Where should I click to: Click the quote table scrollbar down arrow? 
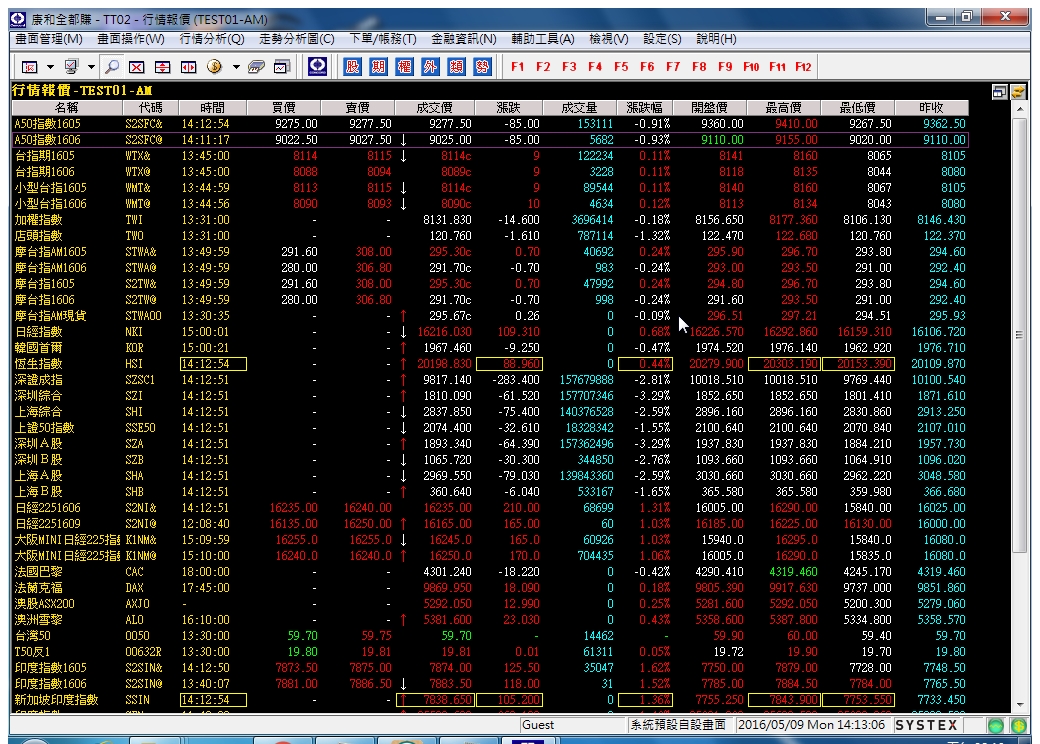tap(1020, 706)
